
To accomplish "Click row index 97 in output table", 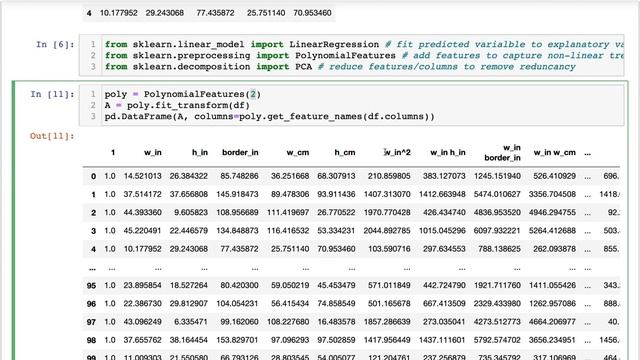I will 91,322.
